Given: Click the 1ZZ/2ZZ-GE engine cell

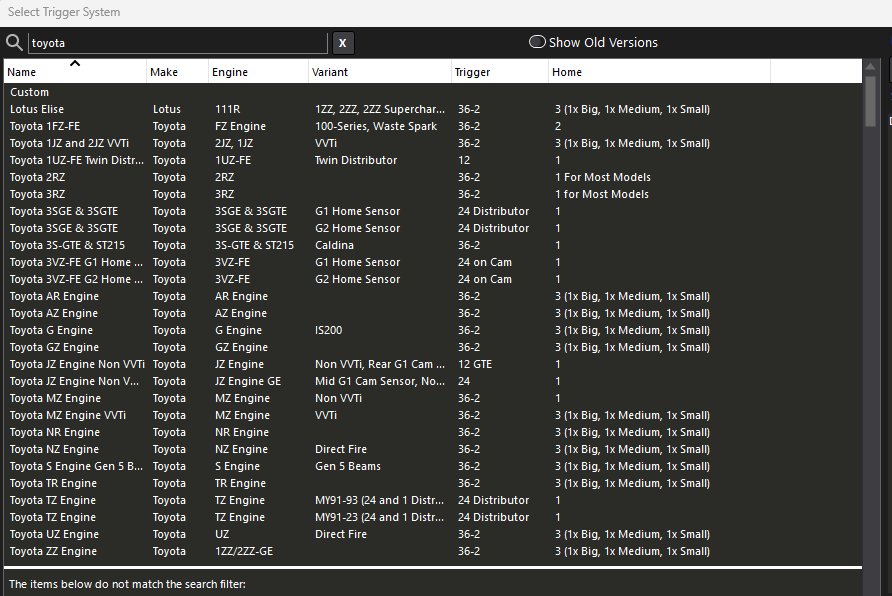Looking at the screenshot, I should click(x=243, y=552).
